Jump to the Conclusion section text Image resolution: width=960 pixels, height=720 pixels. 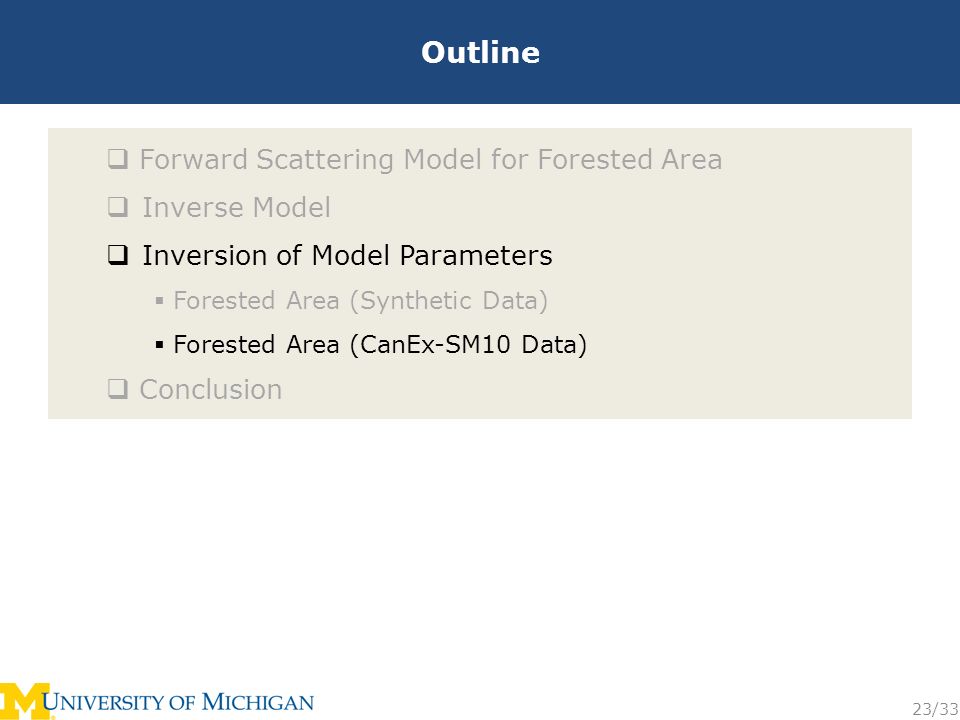pyautogui.click(x=211, y=389)
